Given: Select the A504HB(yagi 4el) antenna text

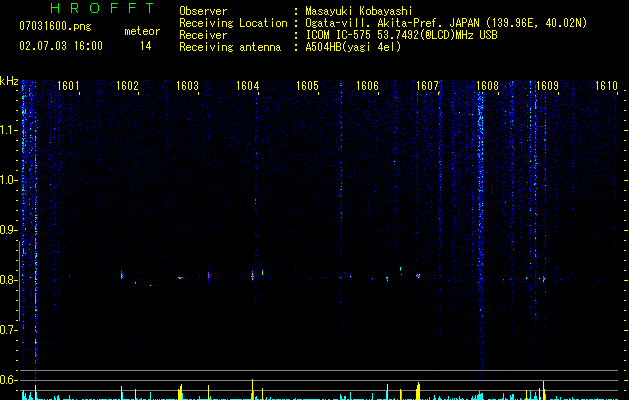Looking at the screenshot, I should click(x=353, y=47).
